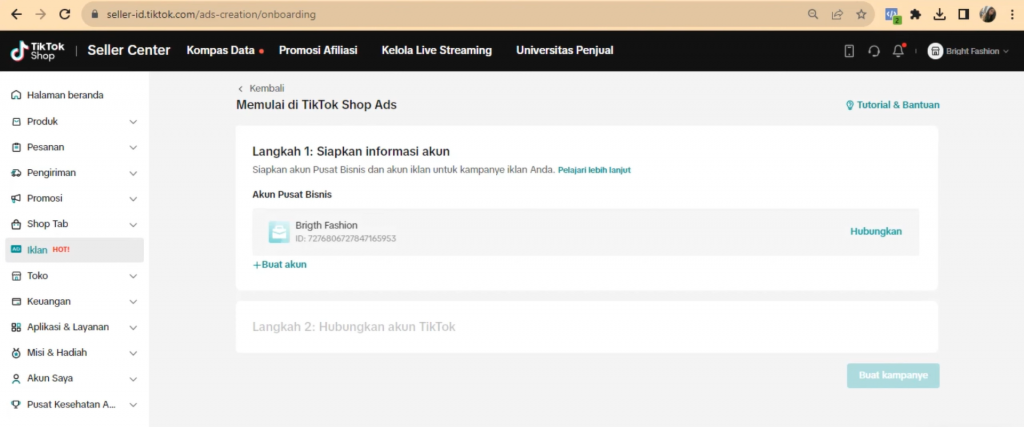Click the notification bell icon
Image resolution: width=1024 pixels, height=427 pixels.
coord(898,51)
